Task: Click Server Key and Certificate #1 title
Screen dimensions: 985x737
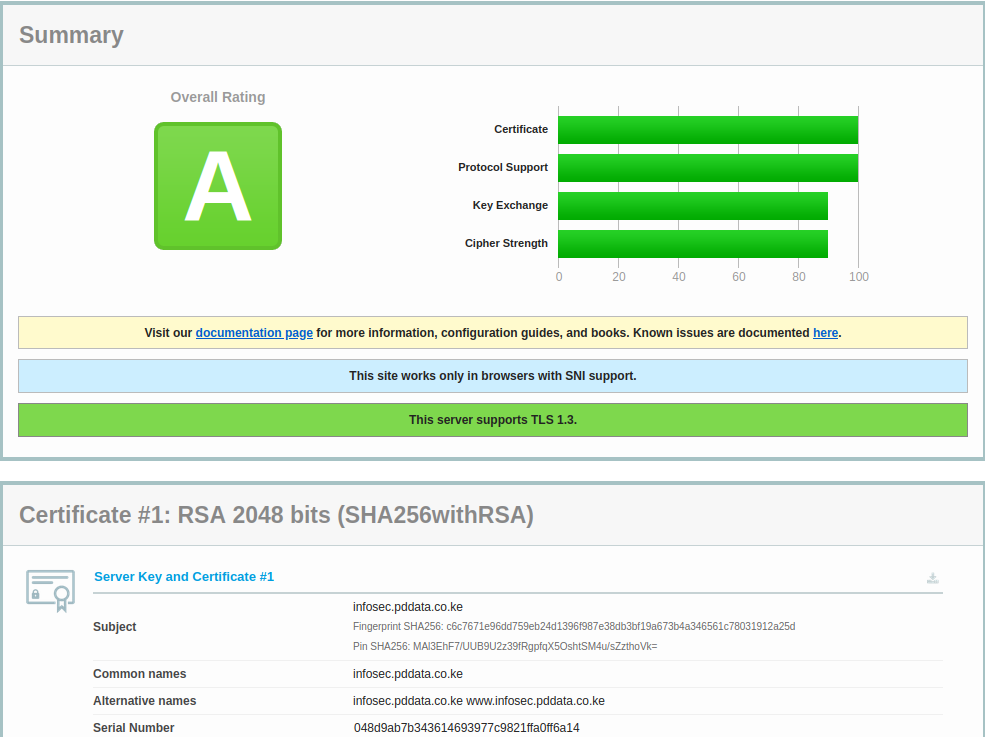Action: (184, 577)
